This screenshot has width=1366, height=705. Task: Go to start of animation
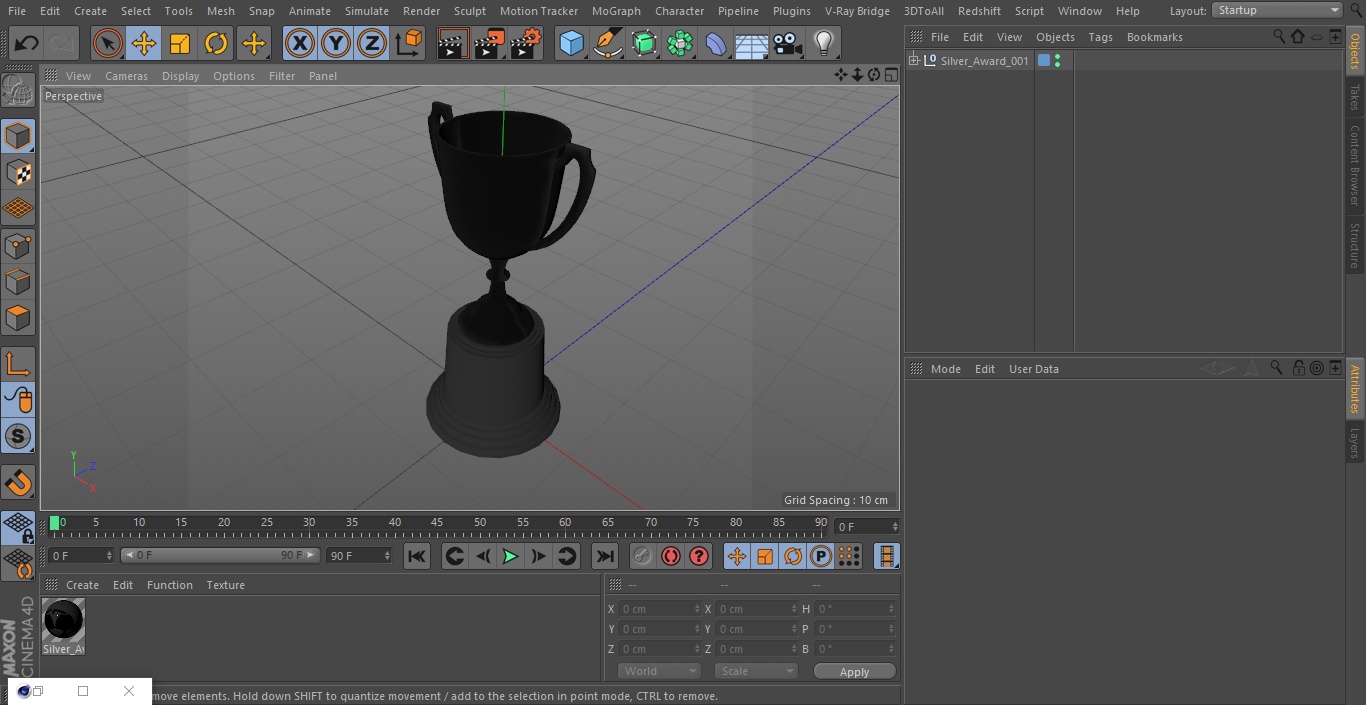[x=417, y=556]
